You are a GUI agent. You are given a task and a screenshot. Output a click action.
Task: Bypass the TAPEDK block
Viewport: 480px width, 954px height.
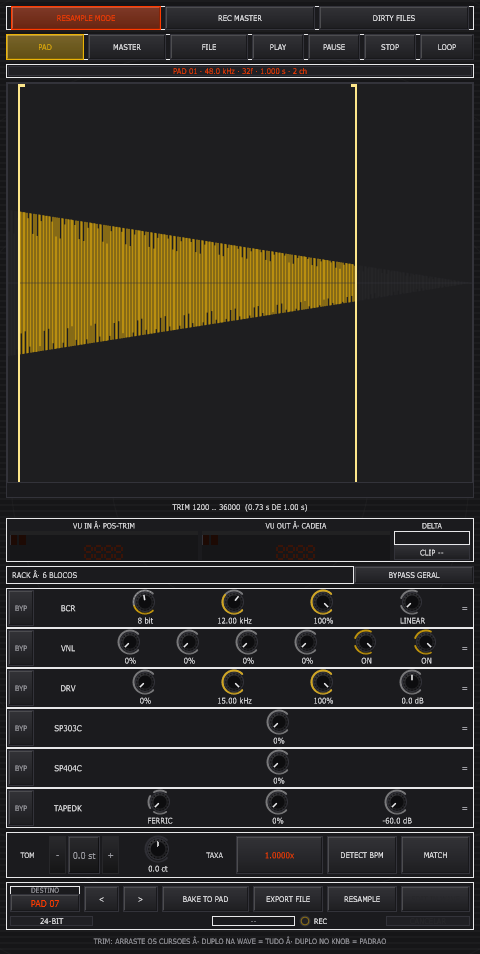tap(21, 808)
